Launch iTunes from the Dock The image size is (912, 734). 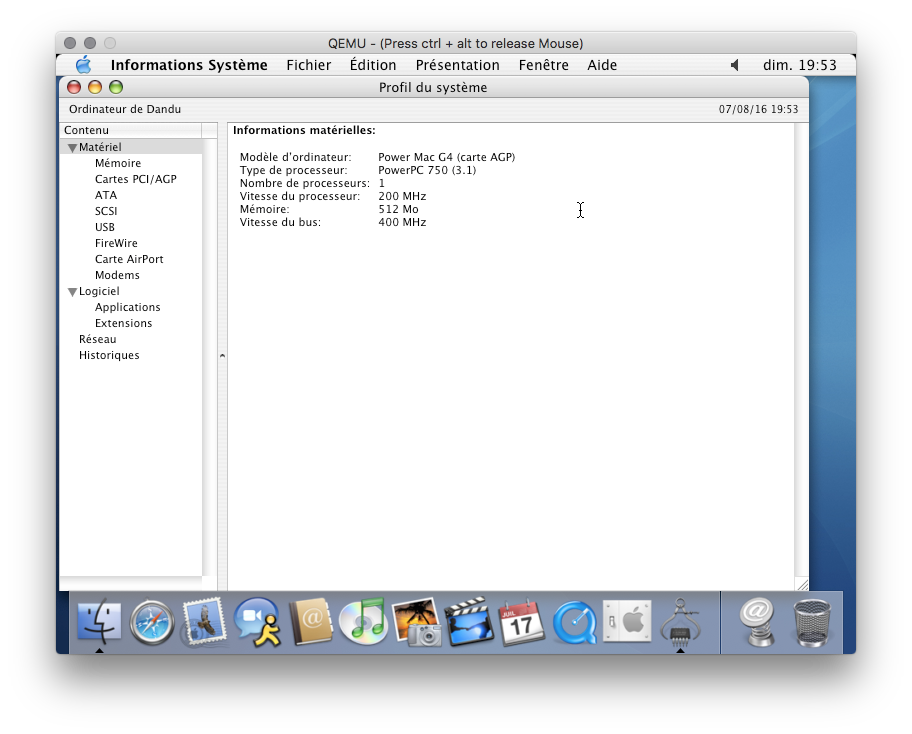pyautogui.click(x=364, y=621)
